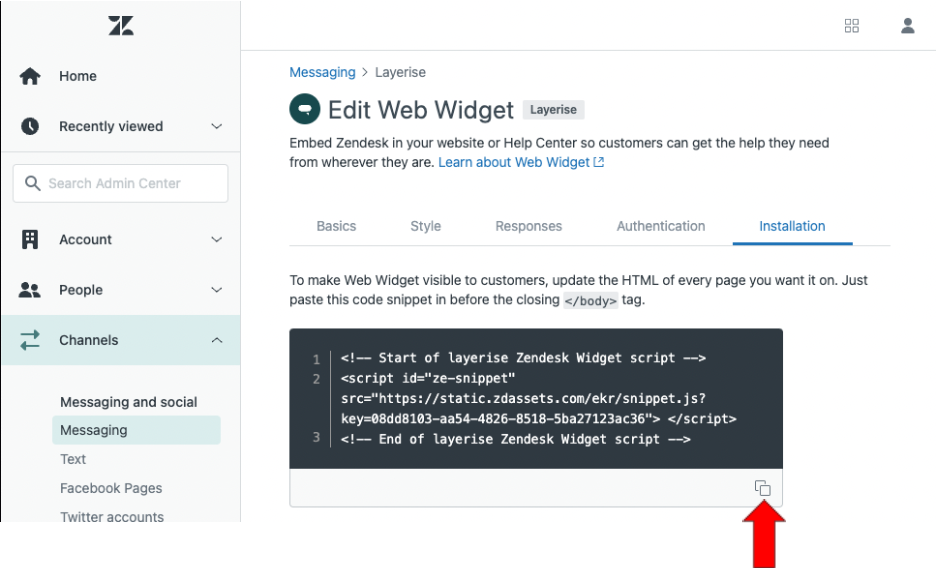Click the Search Admin Center field
Screen dimensions: 941x571
pyautogui.click(x=121, y=183)
